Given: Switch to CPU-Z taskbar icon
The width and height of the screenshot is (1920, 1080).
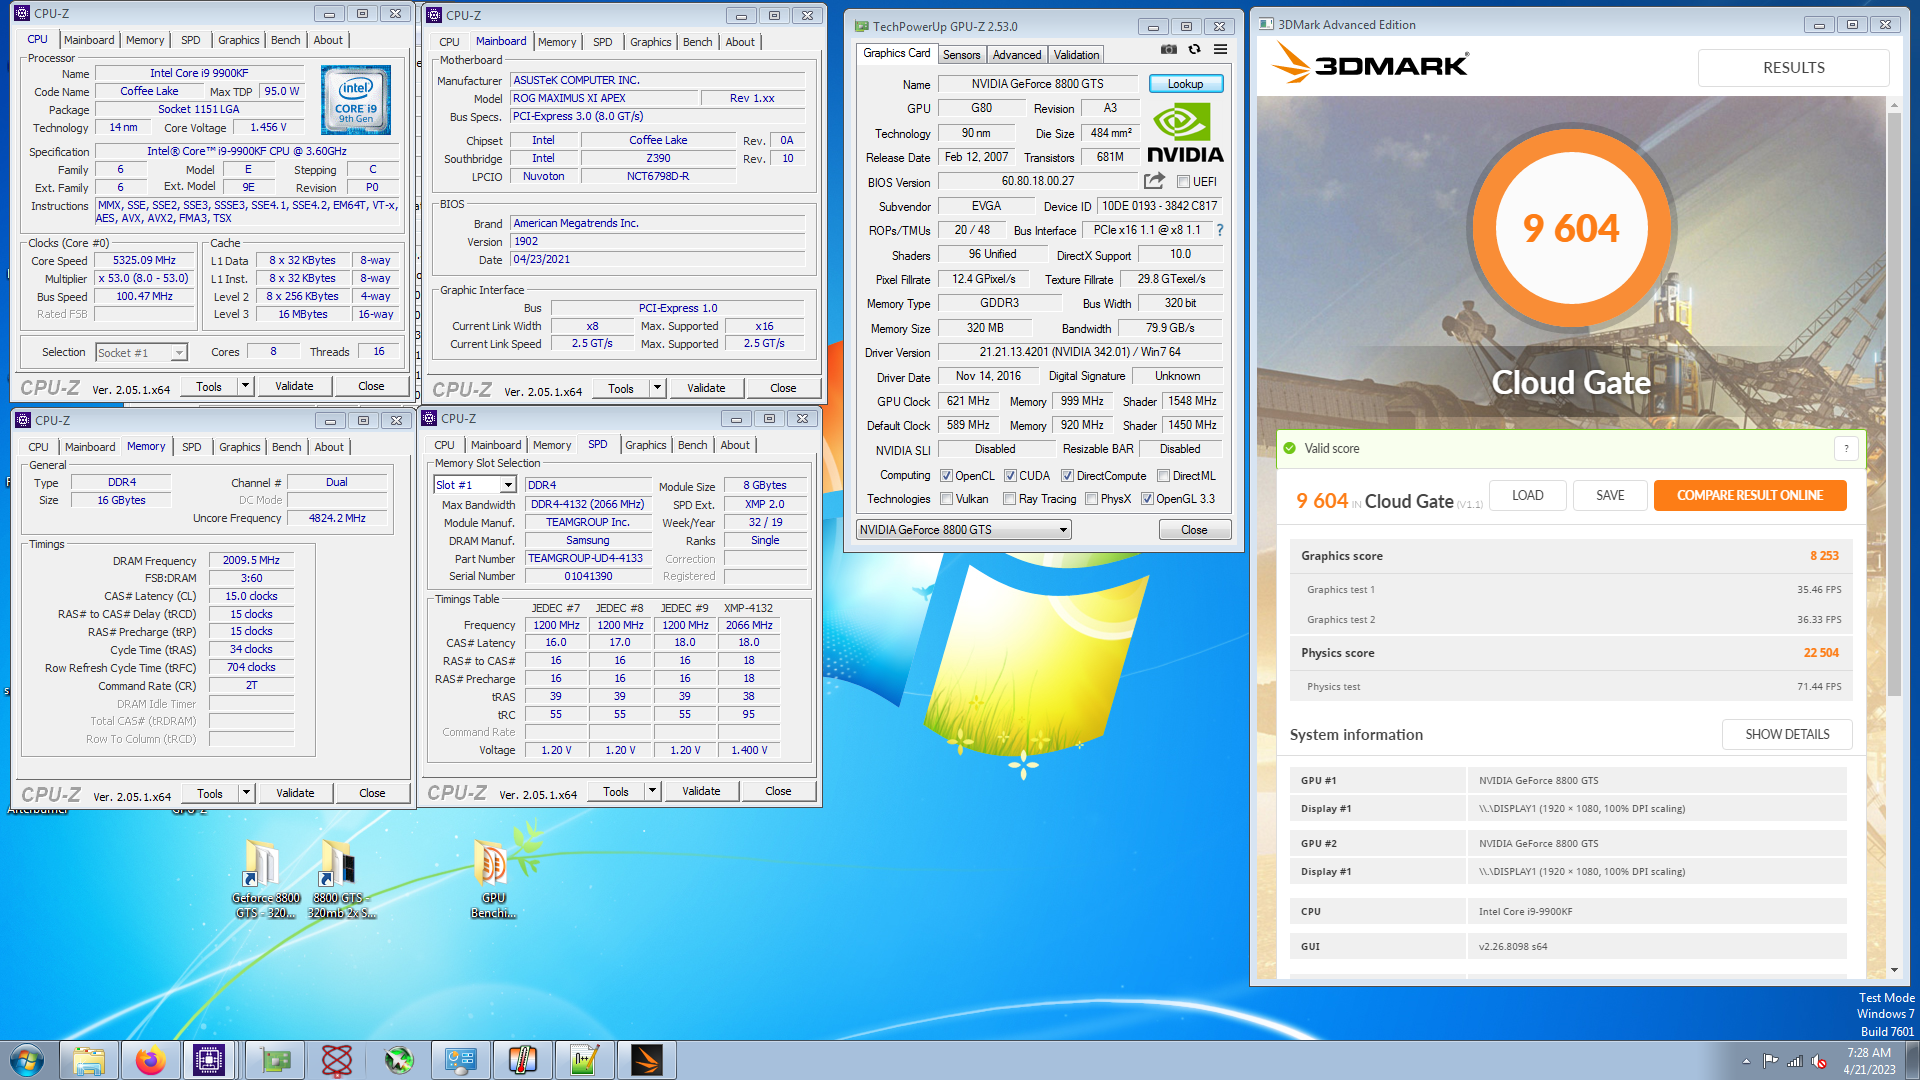Looking at the screenshot, I should pyautogui.click(x=209, y=1060).
